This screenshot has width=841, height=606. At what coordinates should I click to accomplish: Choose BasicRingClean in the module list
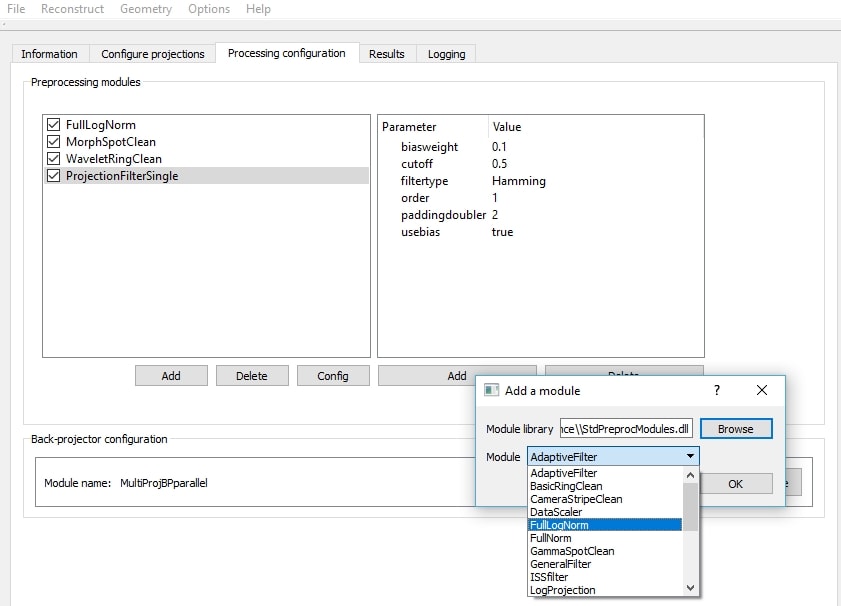coord(606,486)
